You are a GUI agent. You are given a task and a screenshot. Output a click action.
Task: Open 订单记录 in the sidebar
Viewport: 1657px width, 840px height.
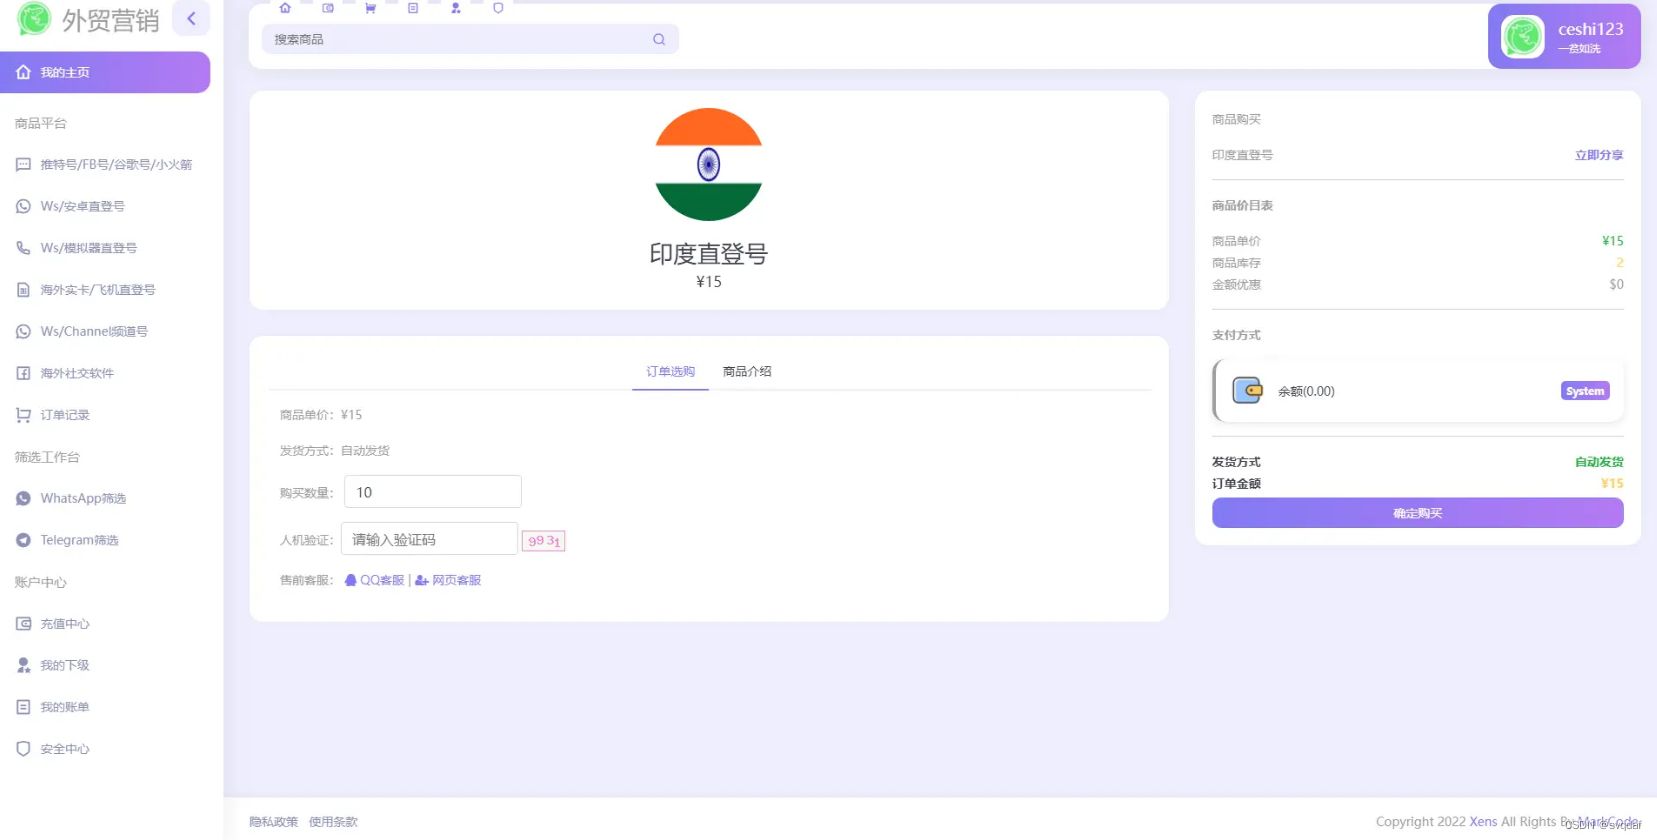coord(105,415)
